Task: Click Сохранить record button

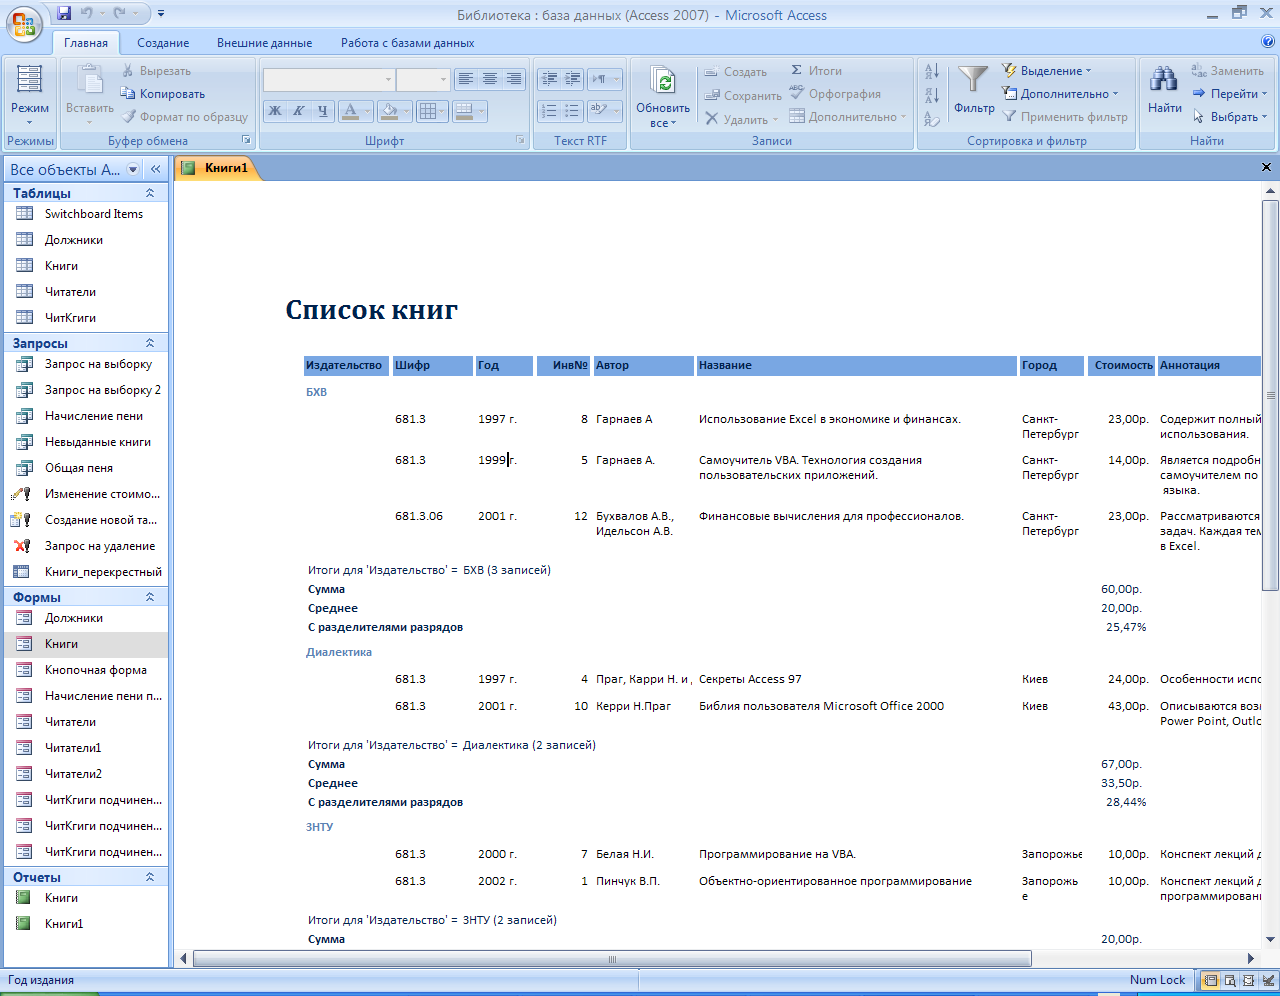Action: [x=743, y=95]
